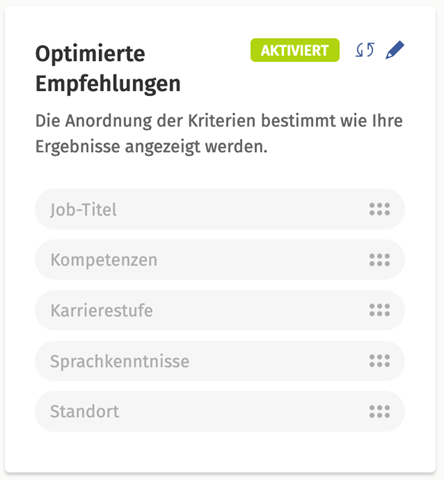Click empty card area below the Standort row
444x480 pixels.
220,452
